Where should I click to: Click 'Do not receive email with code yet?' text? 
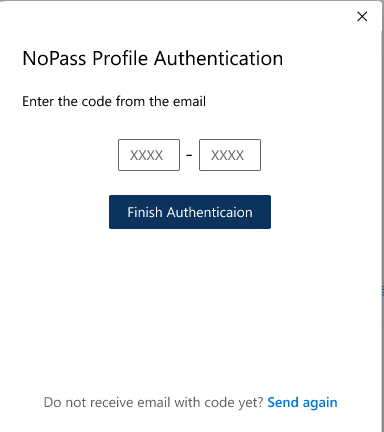point(154,403)
